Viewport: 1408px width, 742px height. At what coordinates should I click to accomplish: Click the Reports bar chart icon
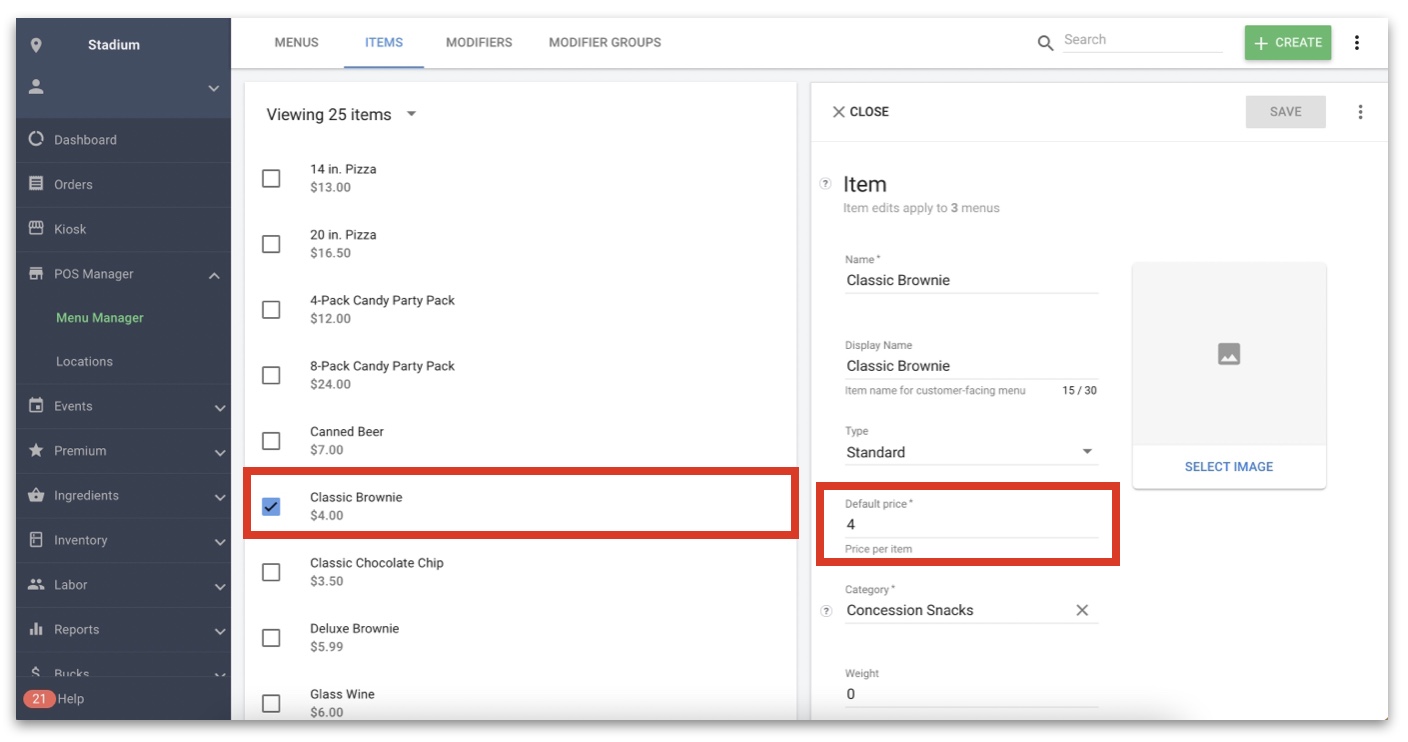click(x=37, y=629)
